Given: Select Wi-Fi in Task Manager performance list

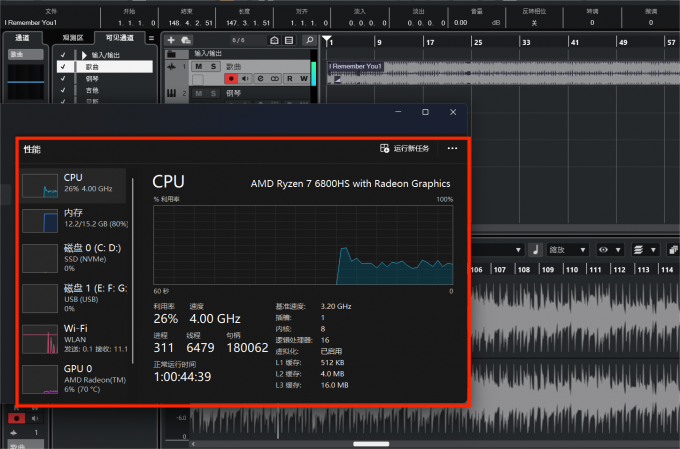Looking at the screenshot, I should coord(75,339).
